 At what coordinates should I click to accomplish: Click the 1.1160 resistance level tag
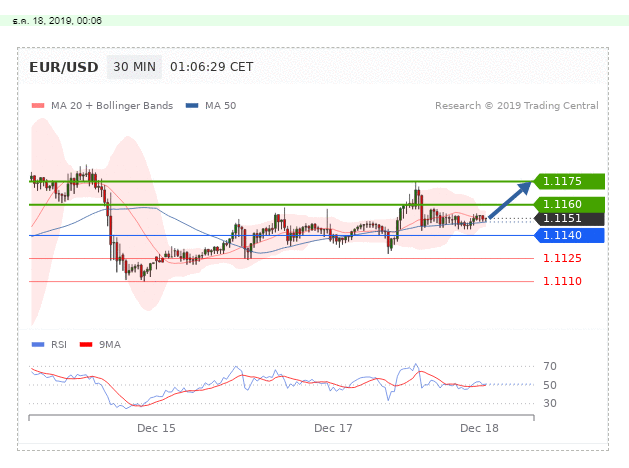[569, 205]
